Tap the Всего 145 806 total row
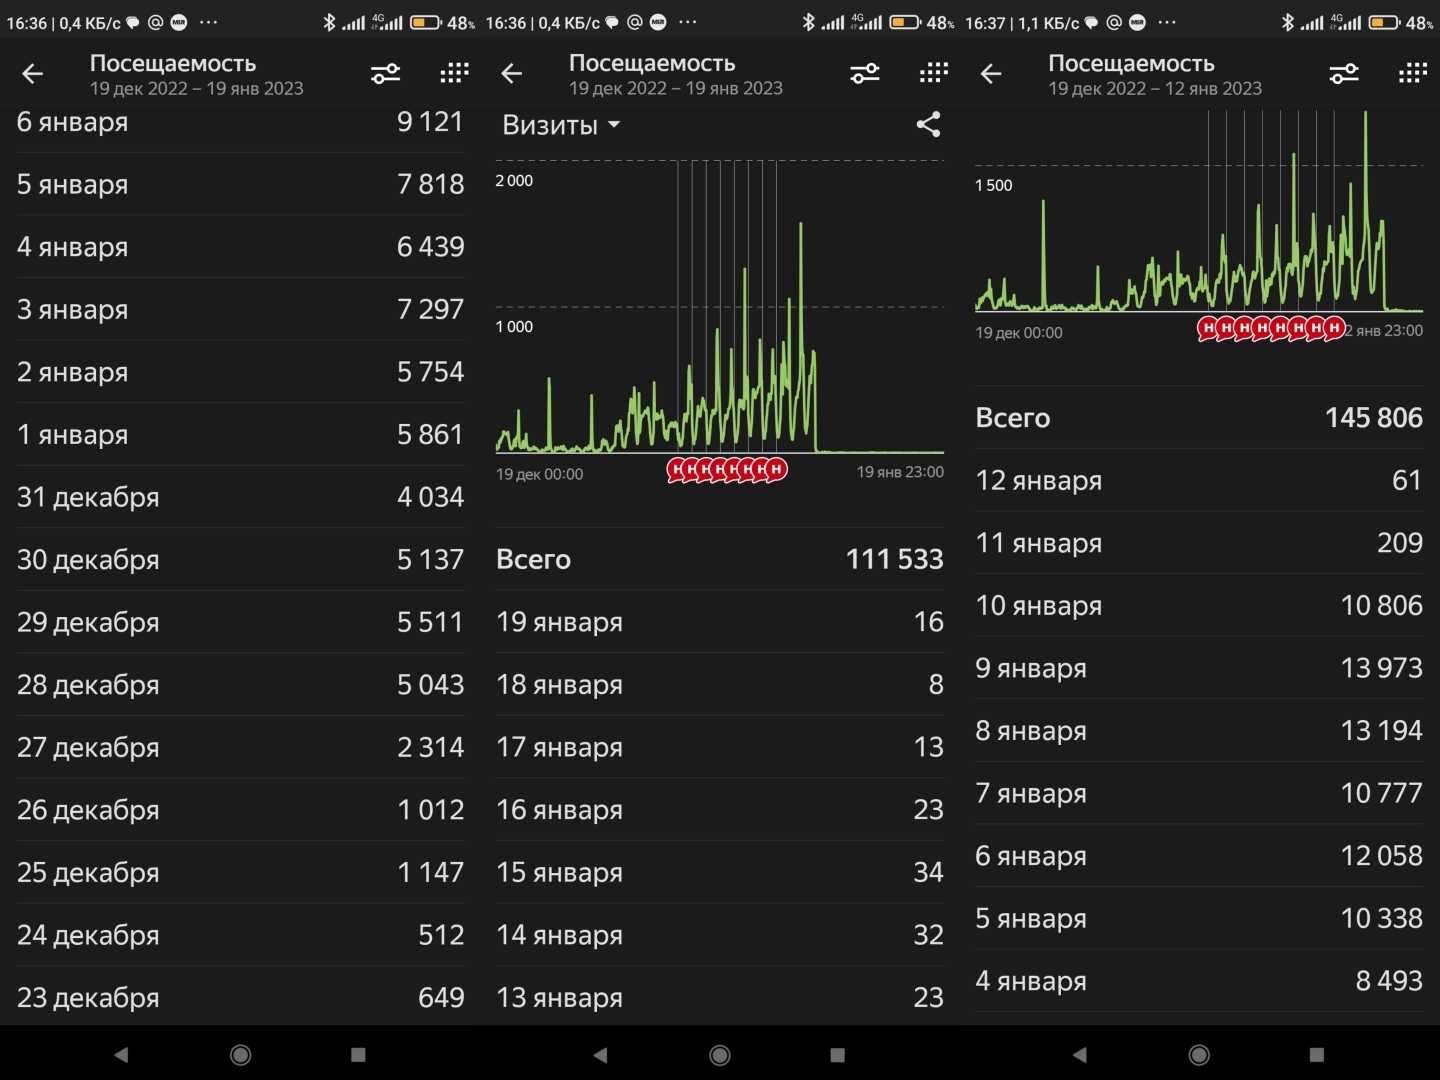 [1198, 418]
